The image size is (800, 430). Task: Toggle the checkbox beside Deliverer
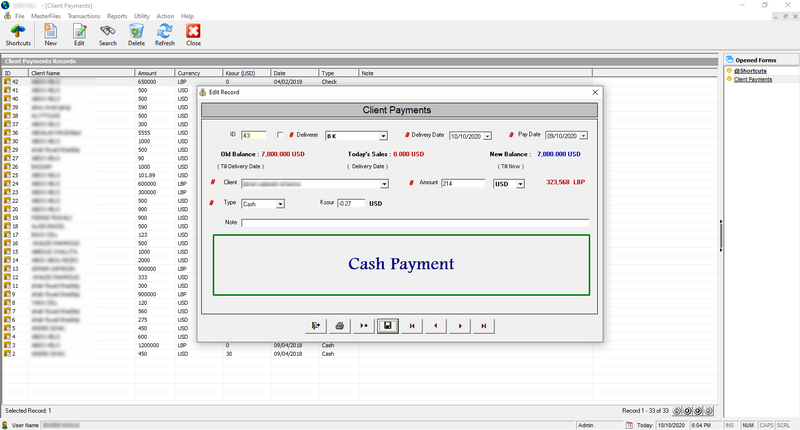pos(280,135)
